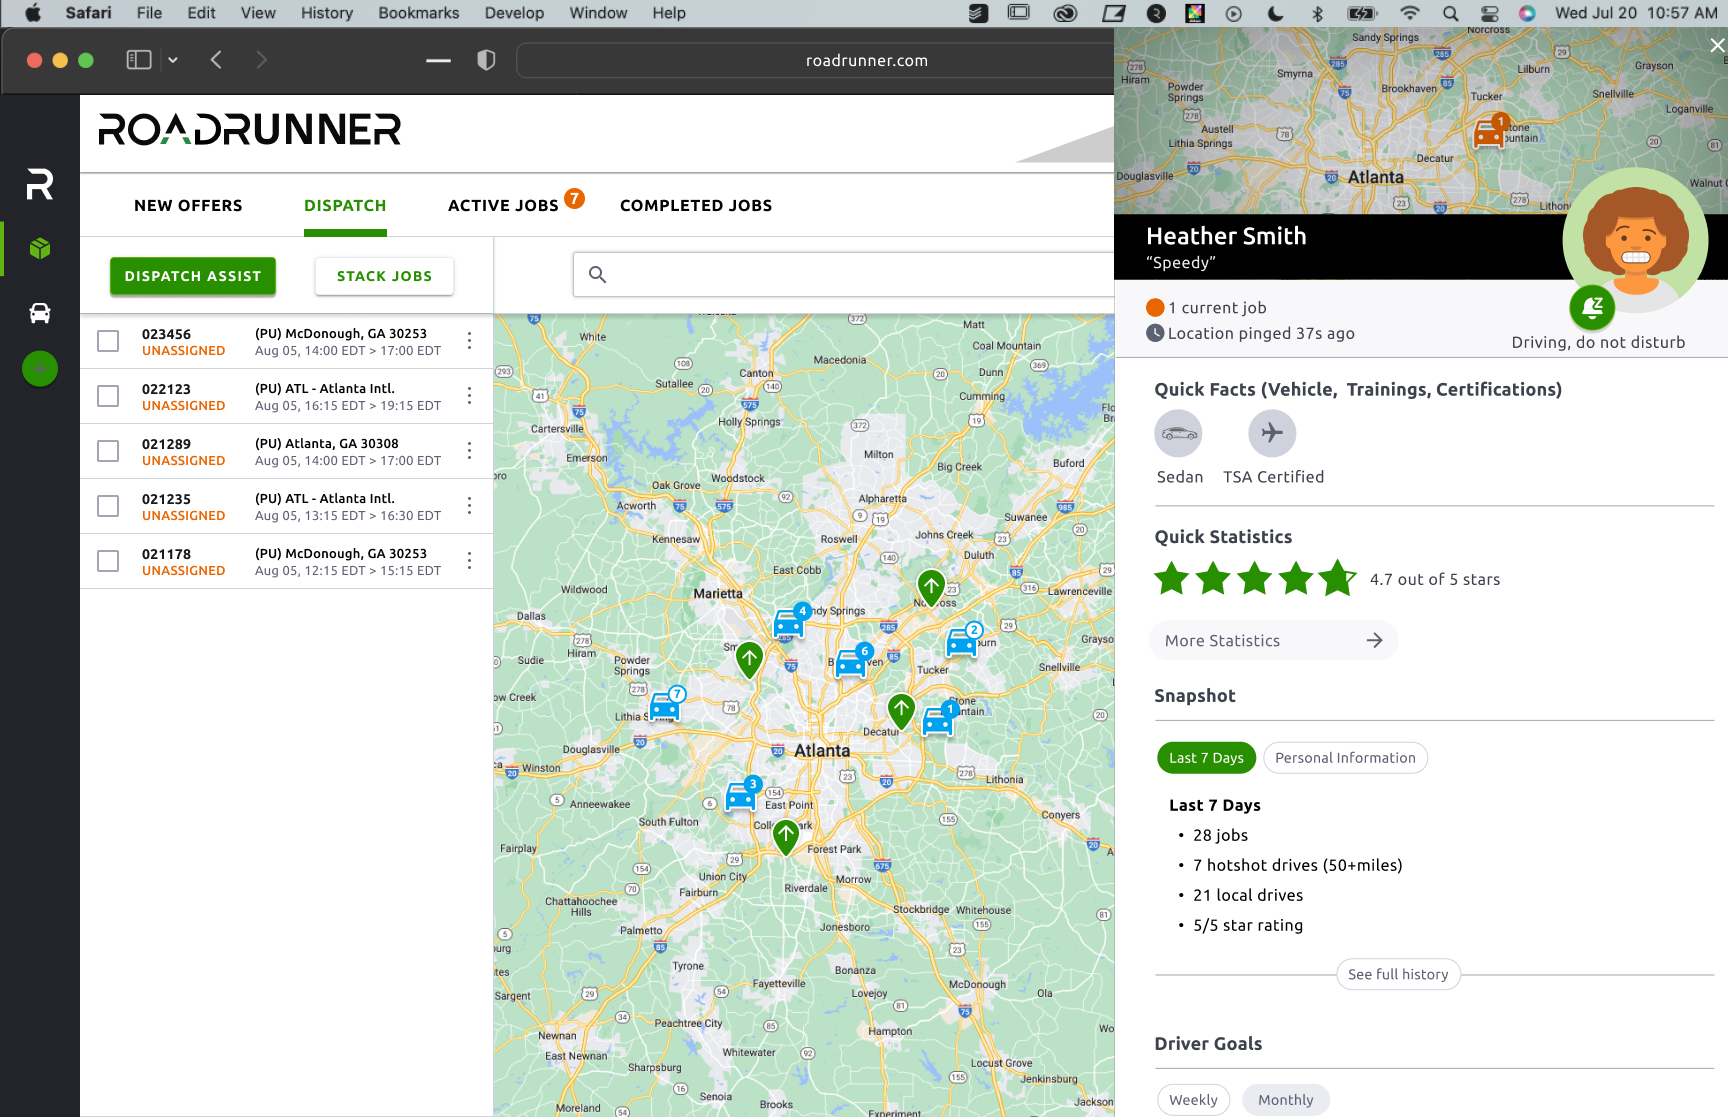This screenshot has height=1117, width=1728.
Task: Click orange car marker on driver mini map
Action: tap(1490, 130)
